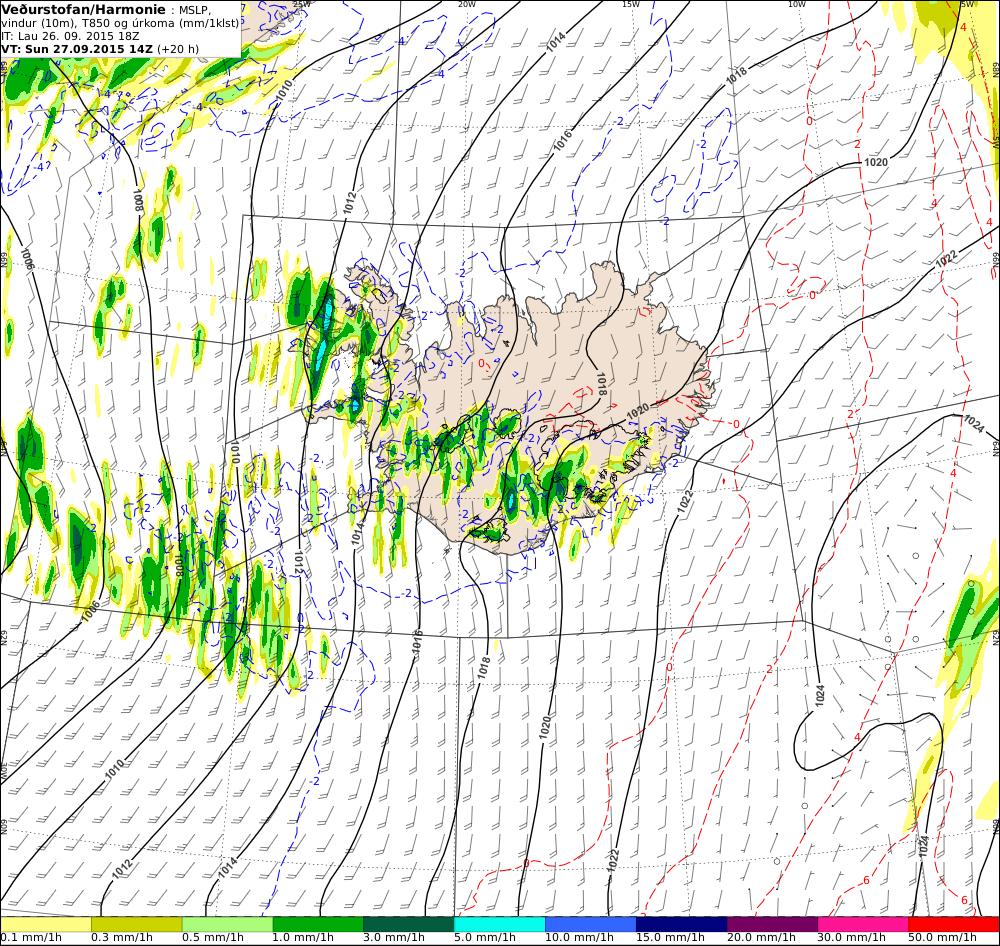Screen dimensions: 1000x946
Task: Choose the navy 15.0 mm/1h legend swatch
Action: (682, 924)
